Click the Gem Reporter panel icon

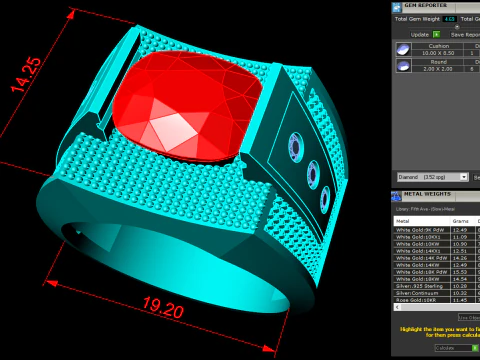(396, 7)
